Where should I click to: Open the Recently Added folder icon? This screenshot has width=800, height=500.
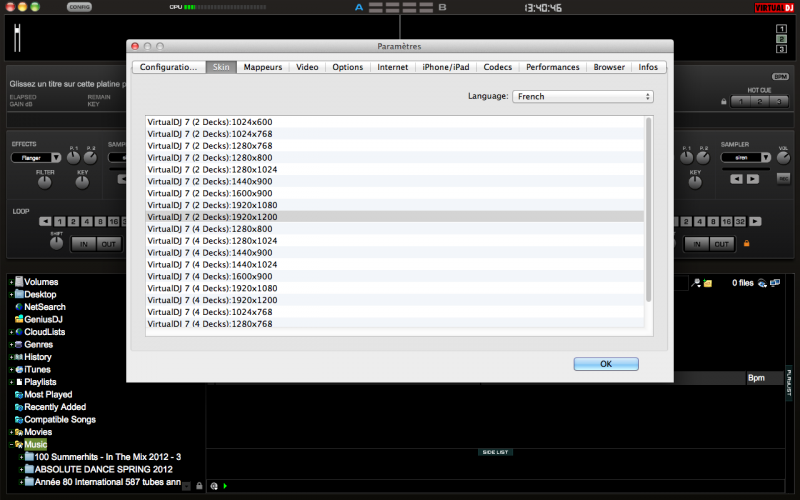pos(19,407)
